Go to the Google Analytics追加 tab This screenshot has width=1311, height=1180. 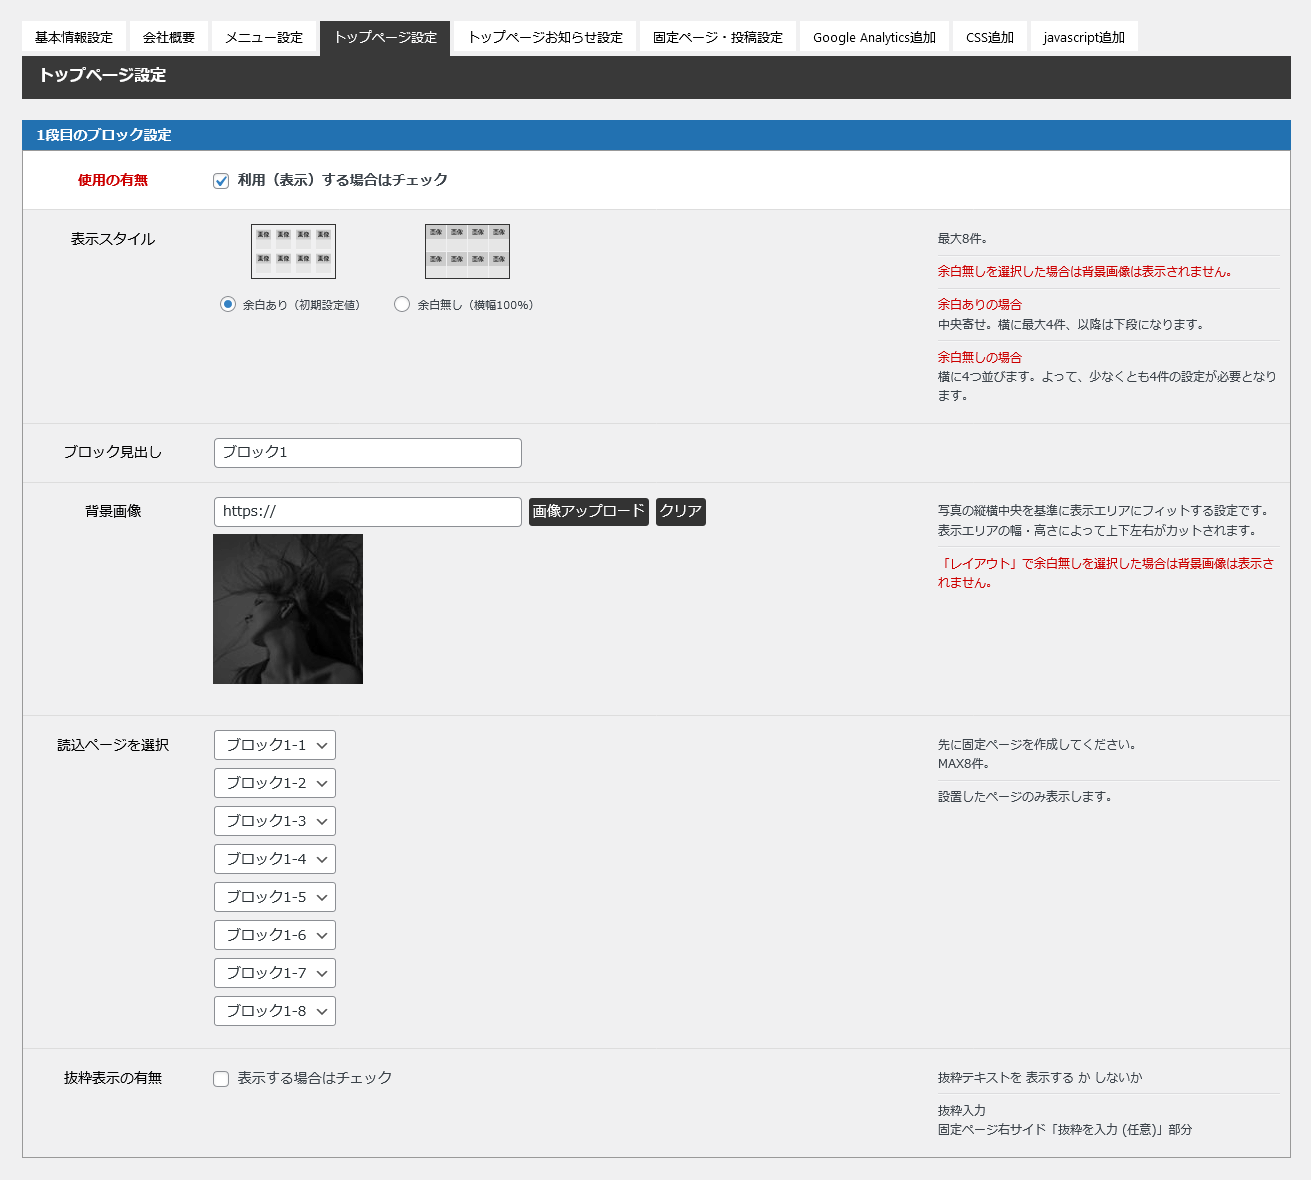click(x=874, y=38)
